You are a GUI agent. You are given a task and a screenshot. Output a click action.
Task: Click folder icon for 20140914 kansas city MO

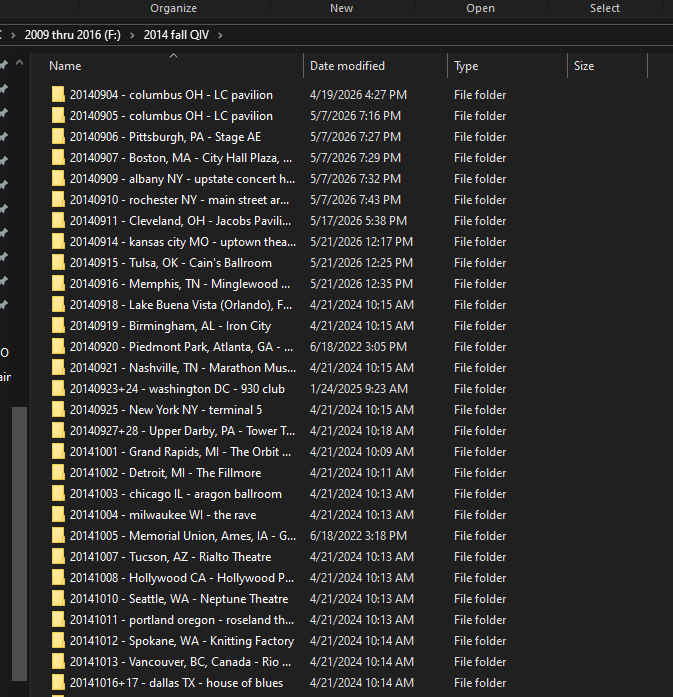coord(58,242)
